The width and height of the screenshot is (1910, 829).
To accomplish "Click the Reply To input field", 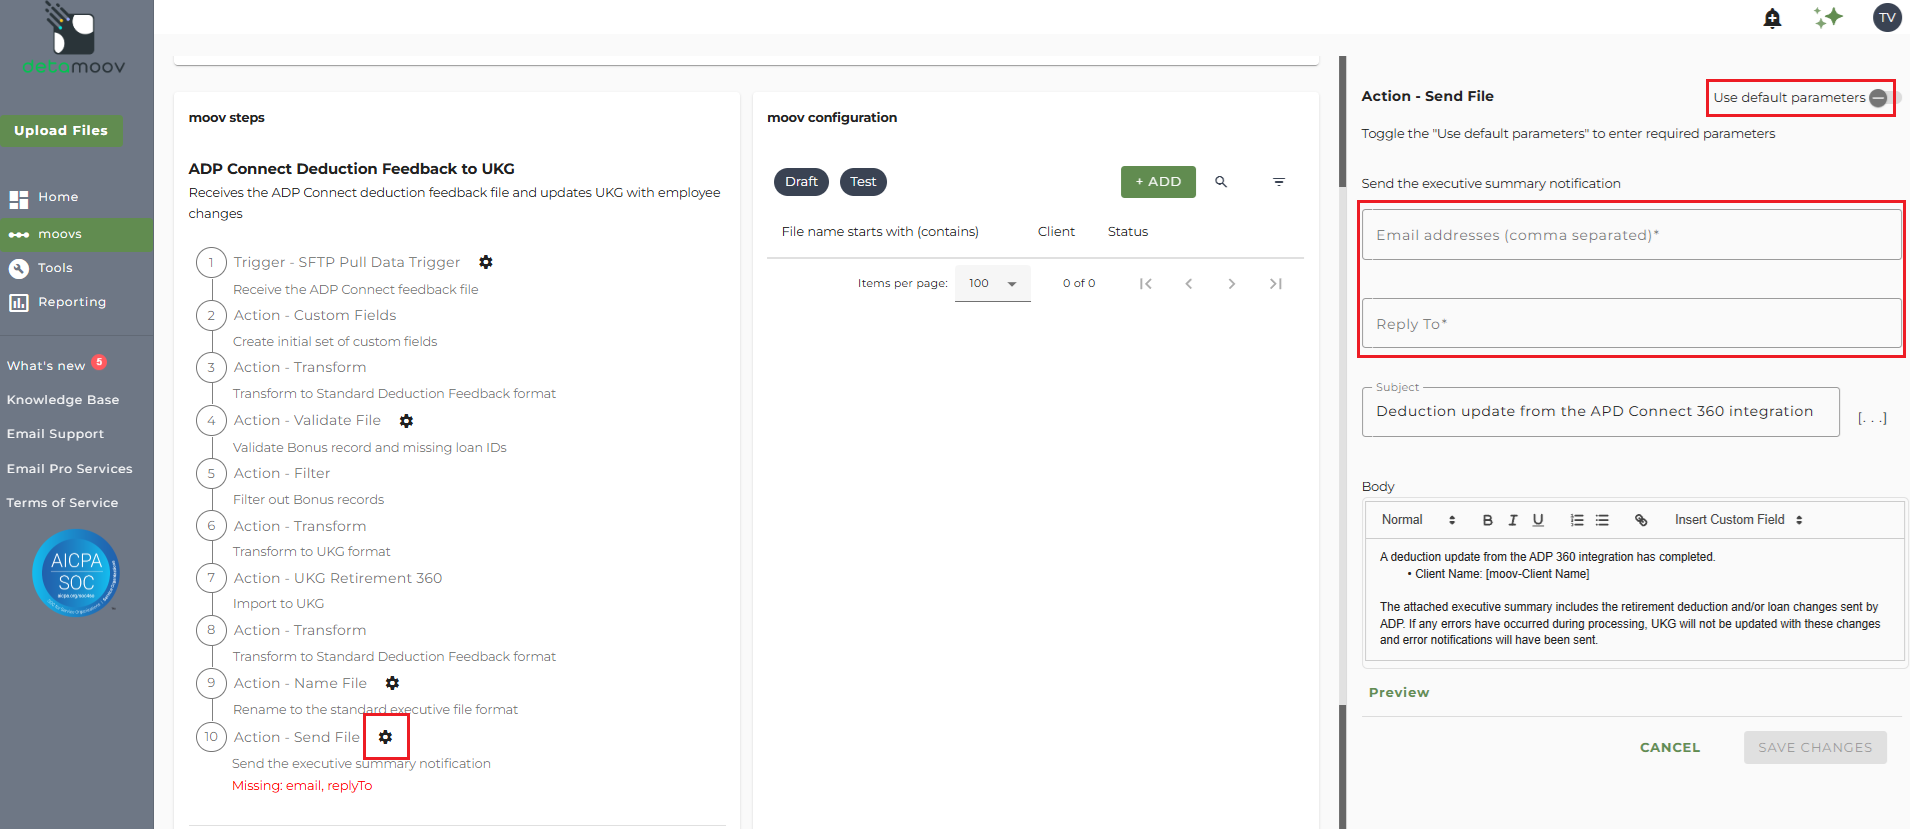I will [1631, 324].
